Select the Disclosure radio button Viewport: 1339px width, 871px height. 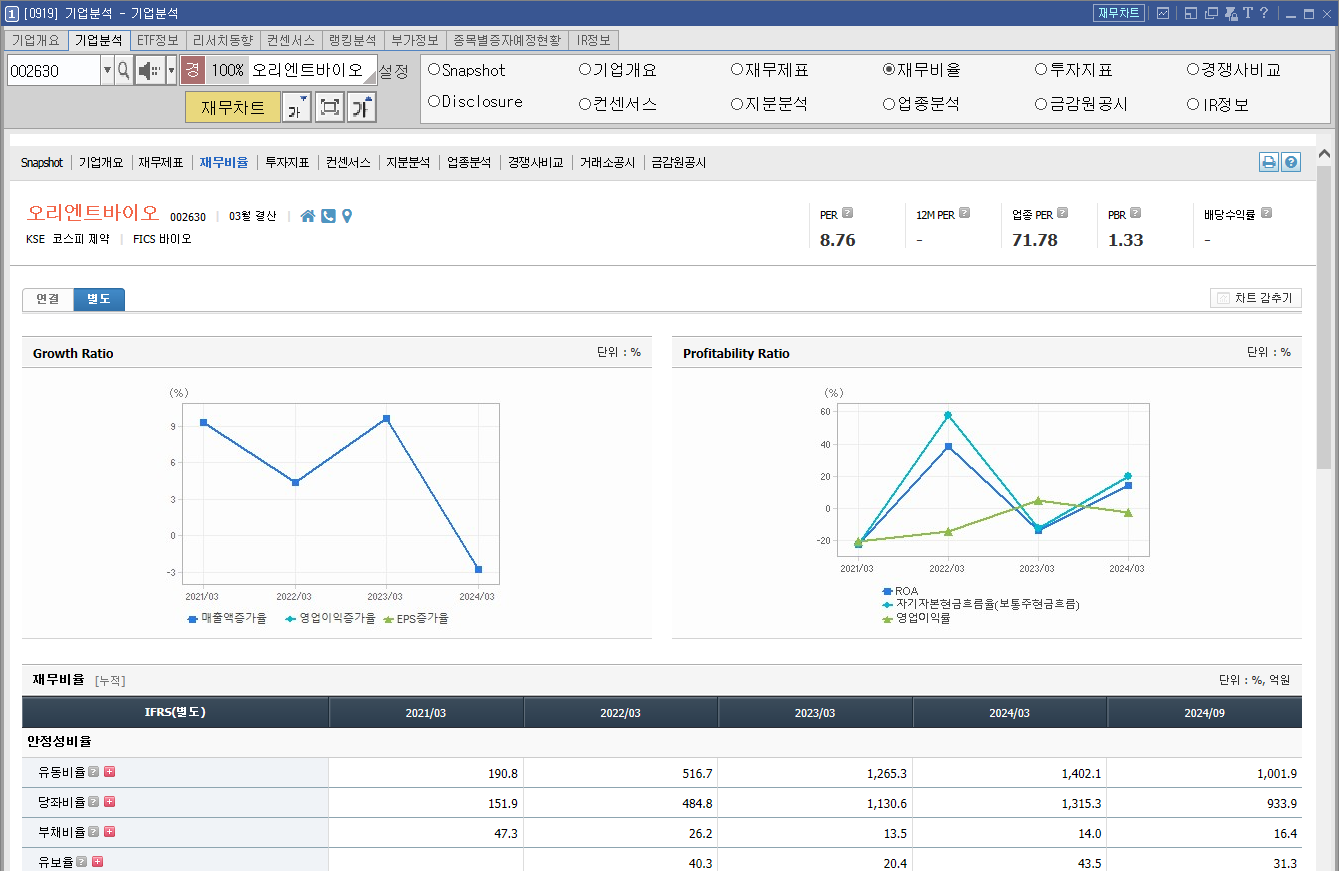click(434, 102)
